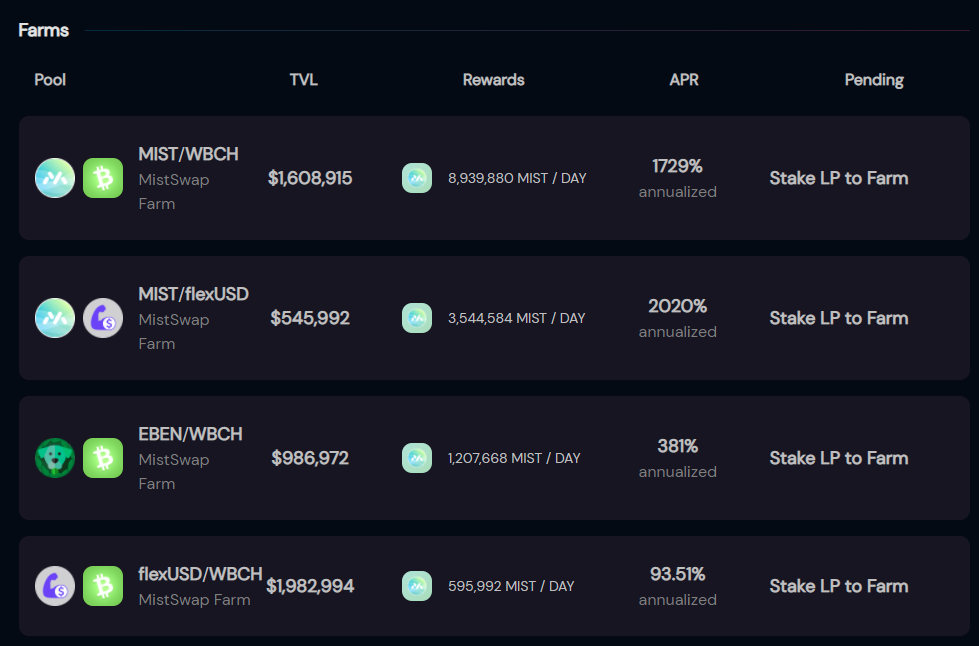Click the 2020% APR value
This screenshot has height=646, width=979.
tap(677, 306)
